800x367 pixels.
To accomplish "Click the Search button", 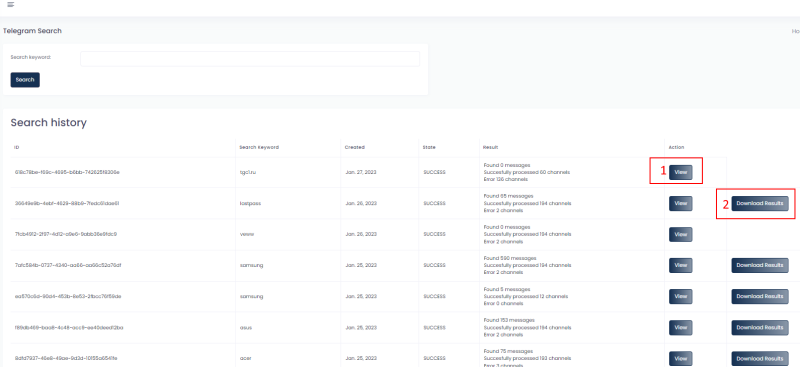I will pos(25,80).
